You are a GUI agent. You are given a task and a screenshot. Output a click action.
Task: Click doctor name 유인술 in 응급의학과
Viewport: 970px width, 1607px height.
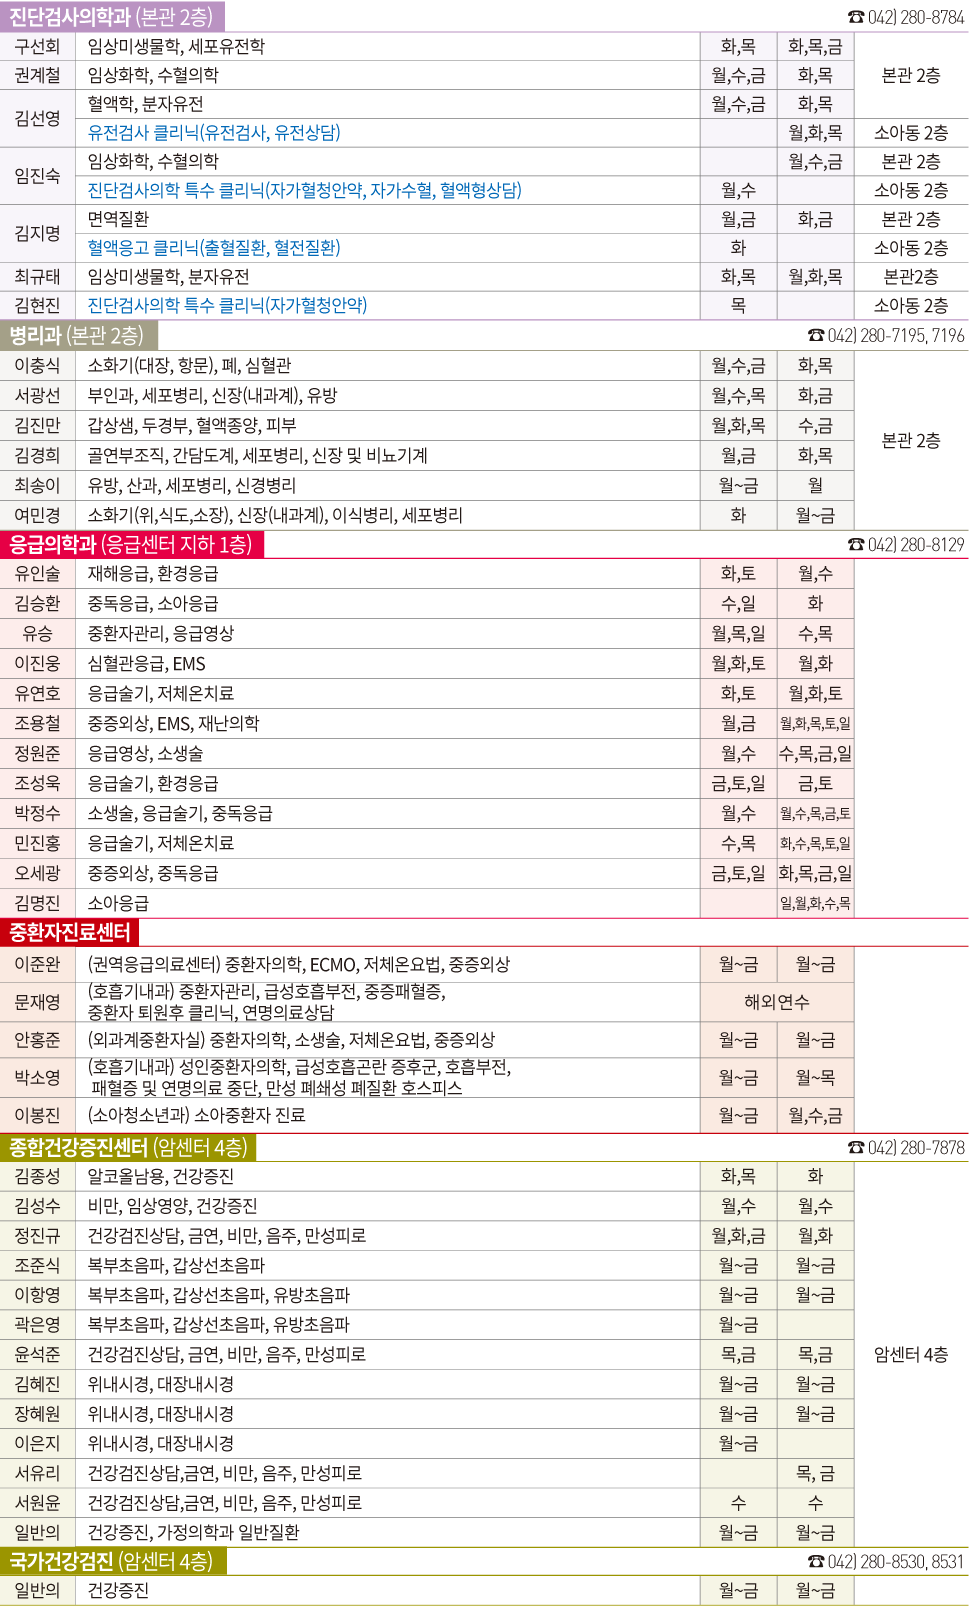(37, 574)
